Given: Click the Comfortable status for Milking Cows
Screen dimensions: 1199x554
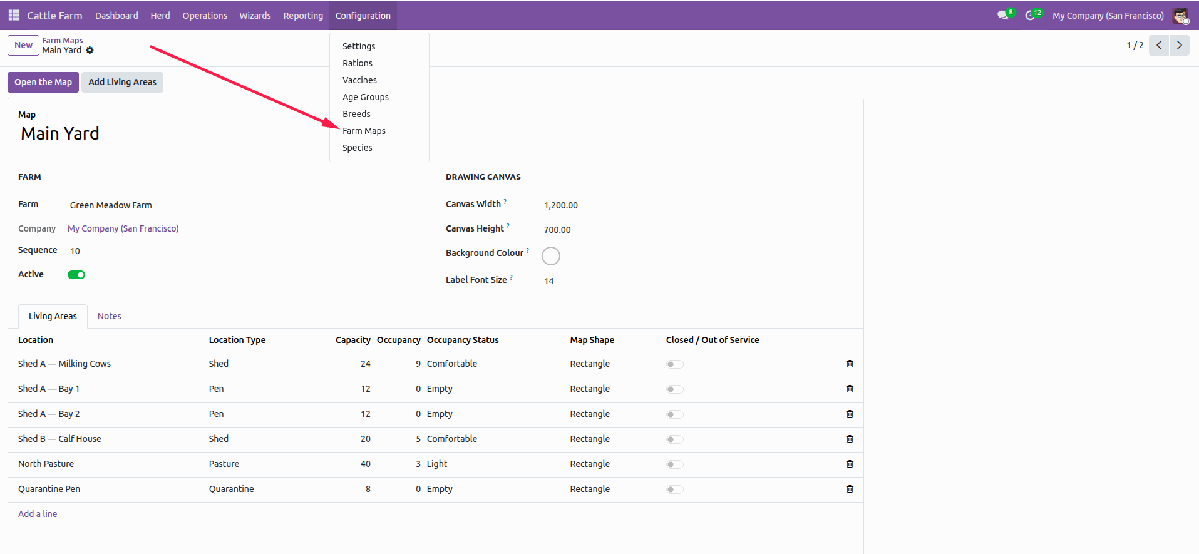Looking at the screenshot, I should (452, 364).
